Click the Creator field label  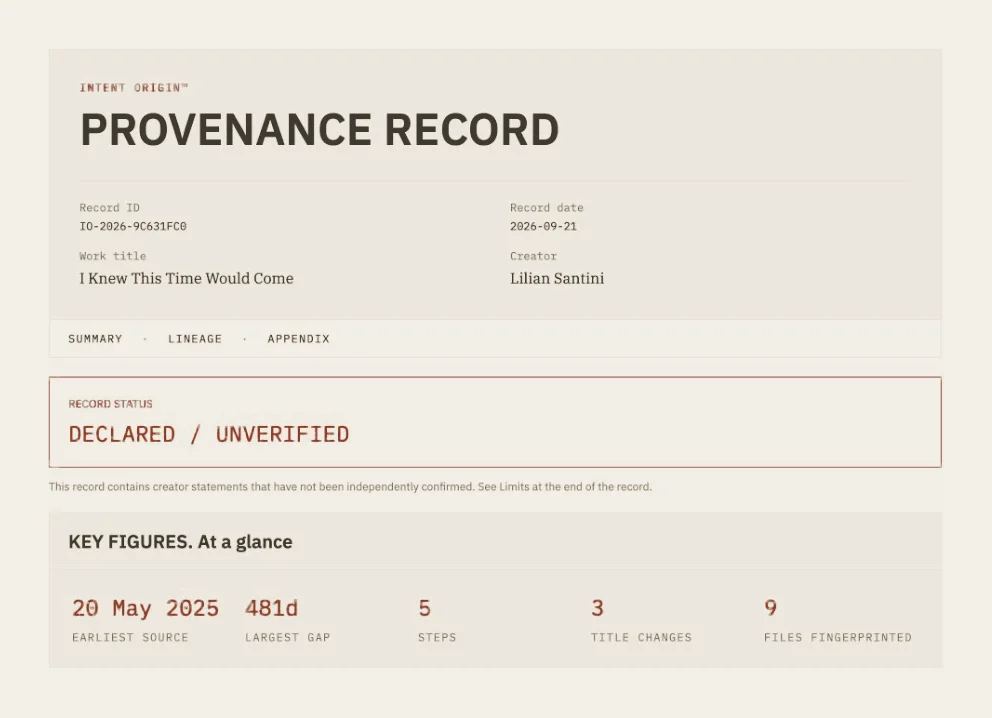point(533,256)
